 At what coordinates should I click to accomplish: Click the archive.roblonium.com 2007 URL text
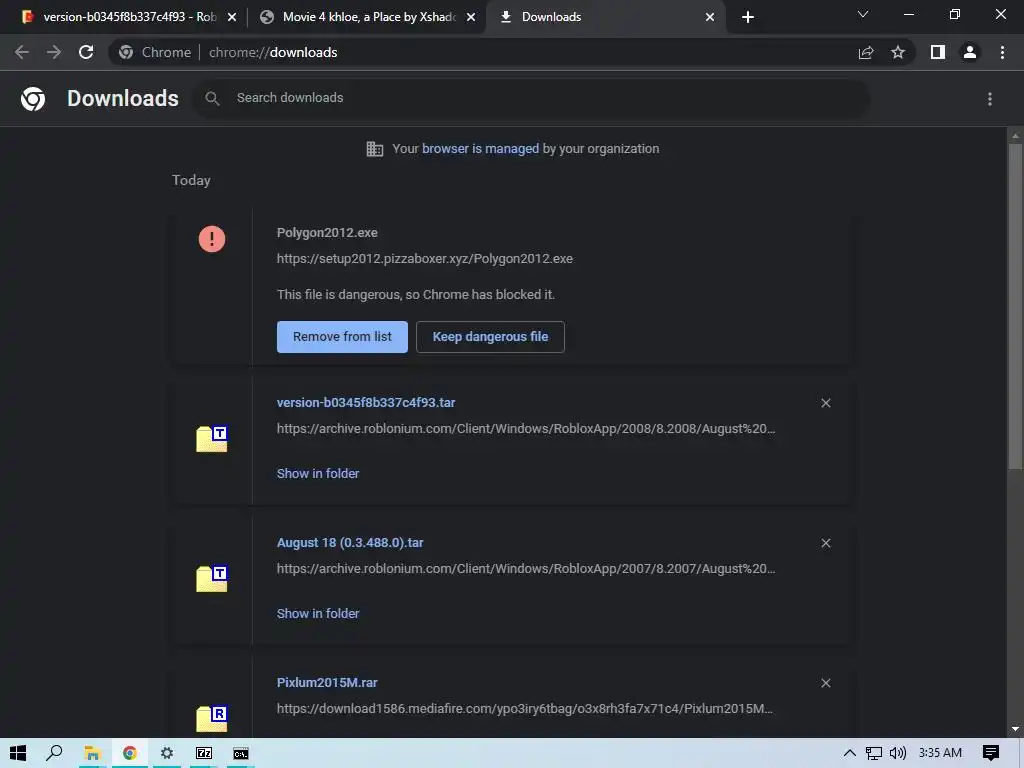point(526,569)
